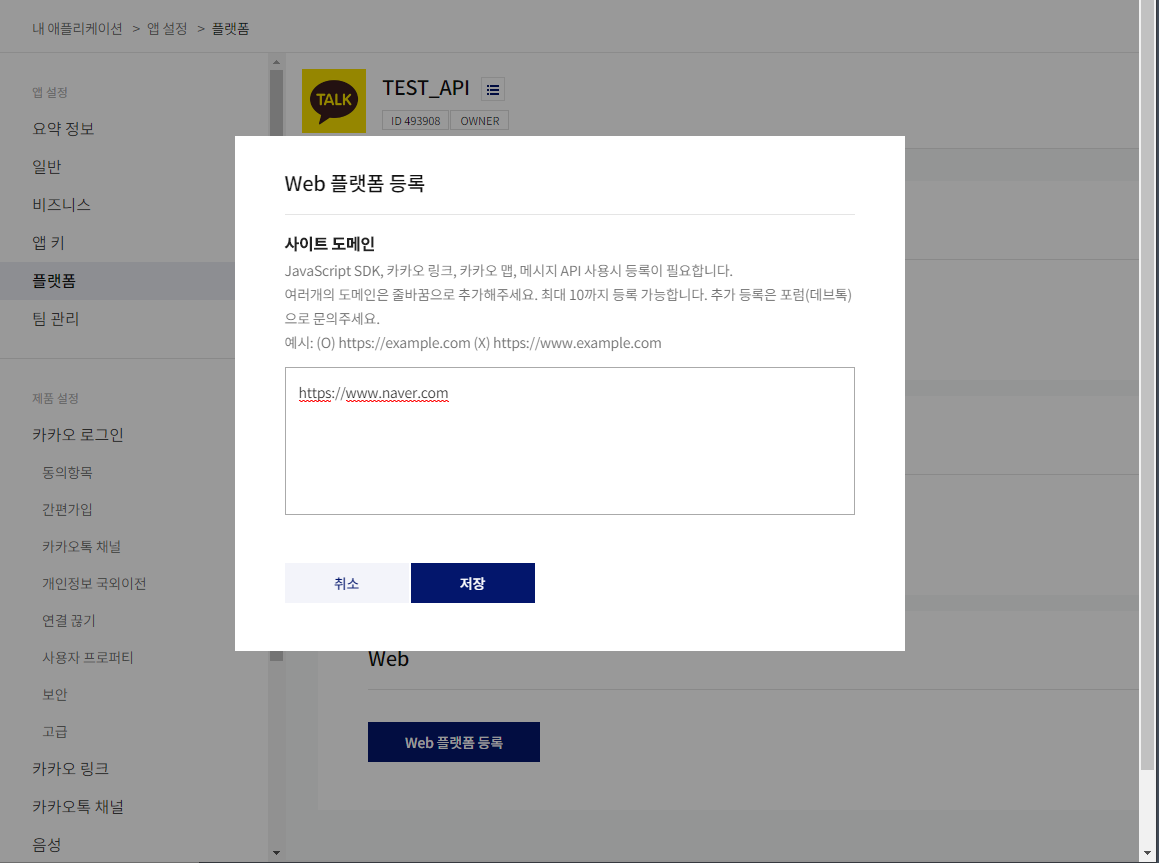Select 동의항목 submenu
This screenshot has width=1159, height=863.
tap(67, 472)
